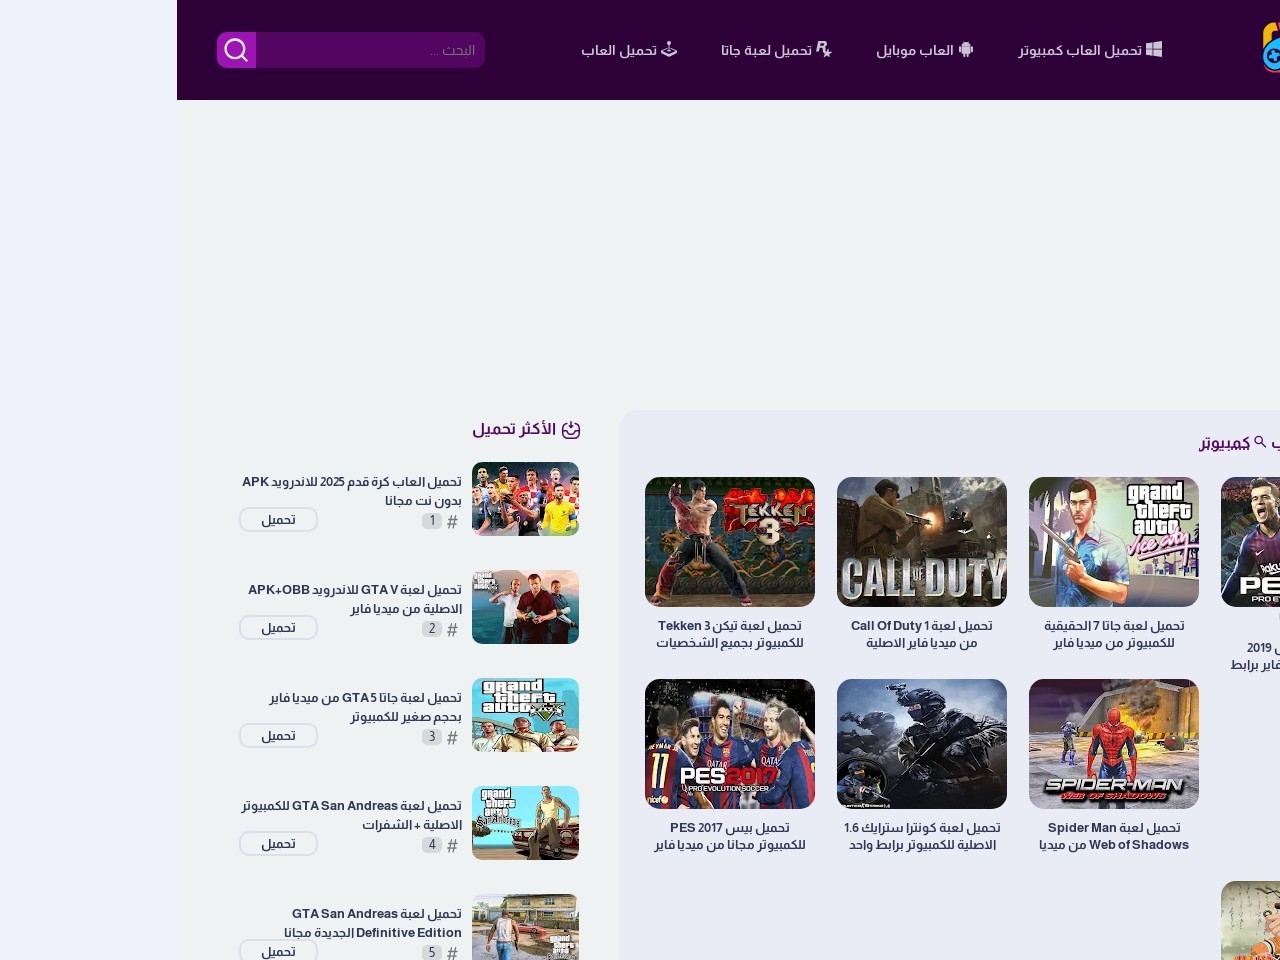
Task: Open the Tekken 3 game thumbnail
Action: (730, 542)
